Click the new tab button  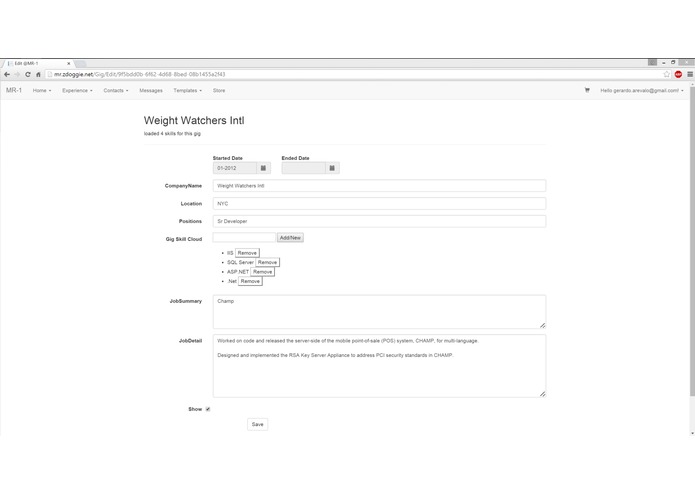click(x=81, y=64)
